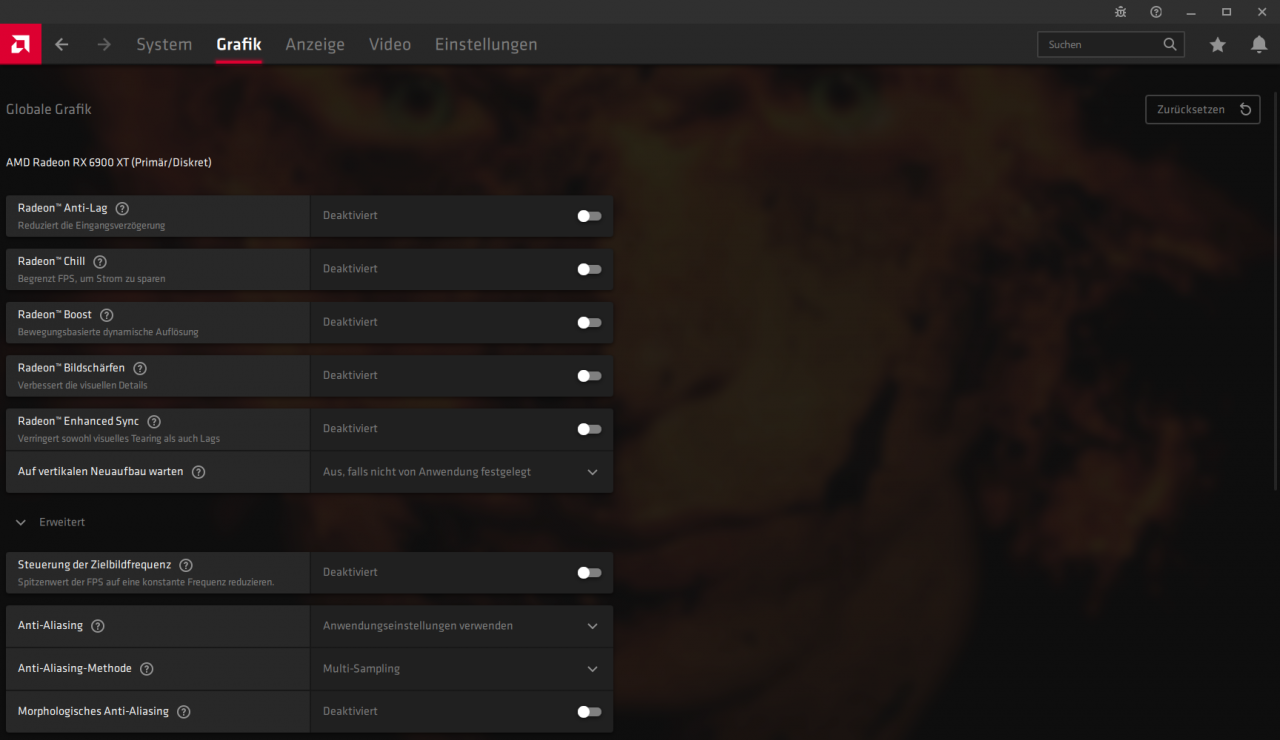This screenshot has height=740, width=1280.
Task: Enable Radeon Bildschärfen toggle
Action: (589, 376)
